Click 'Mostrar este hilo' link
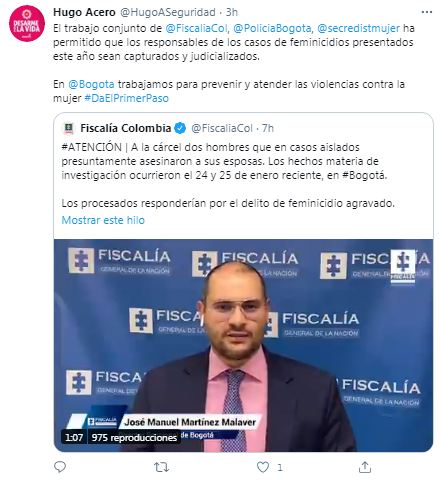The height and width of the screenshot is (481, 439). tap(103, 220)
